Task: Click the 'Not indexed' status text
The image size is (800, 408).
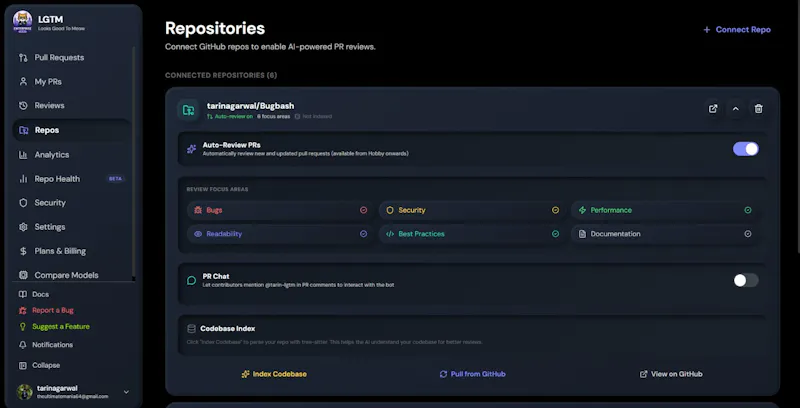Action: click(317, 117)
